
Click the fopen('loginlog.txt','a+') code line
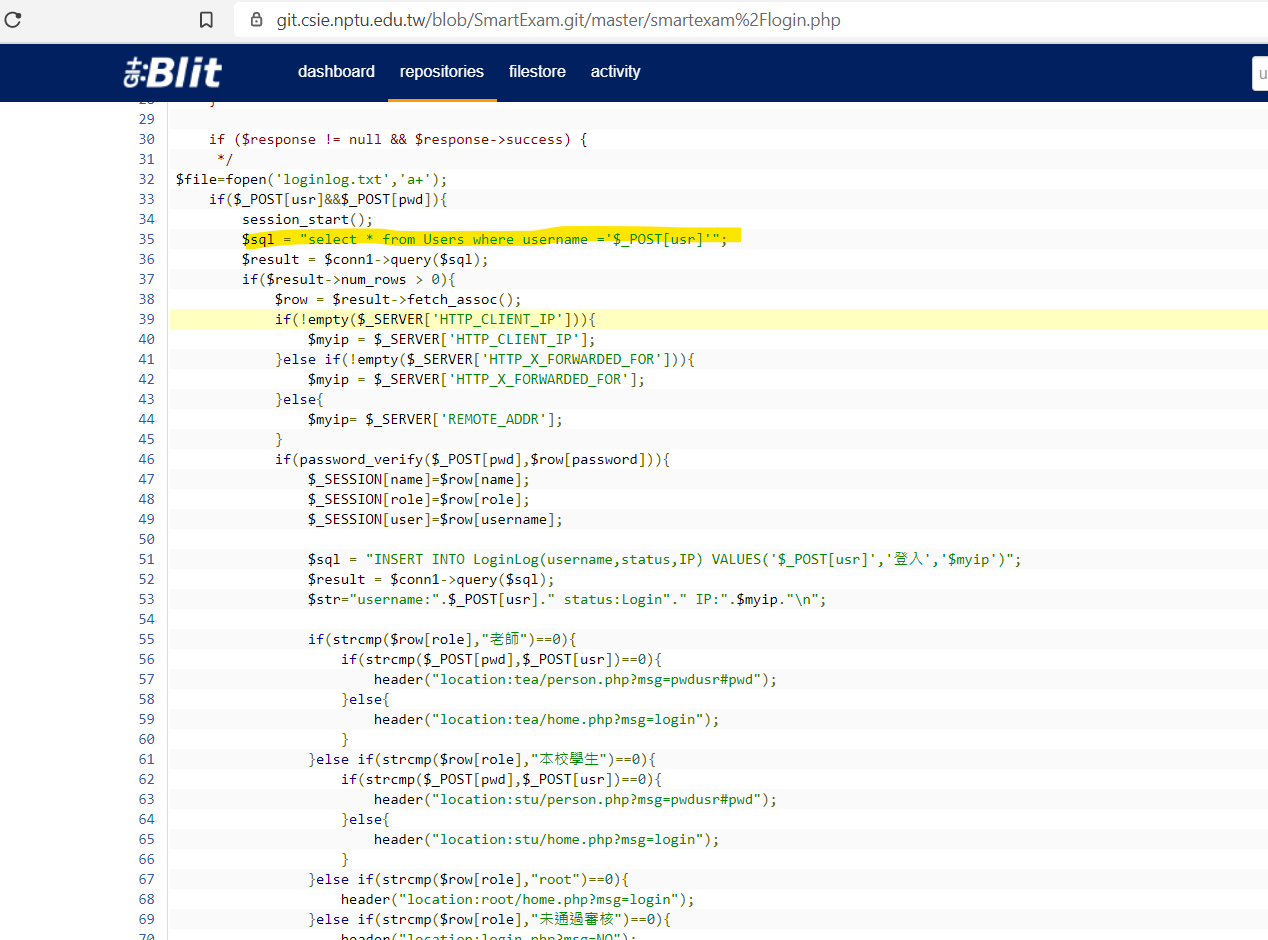311,179
